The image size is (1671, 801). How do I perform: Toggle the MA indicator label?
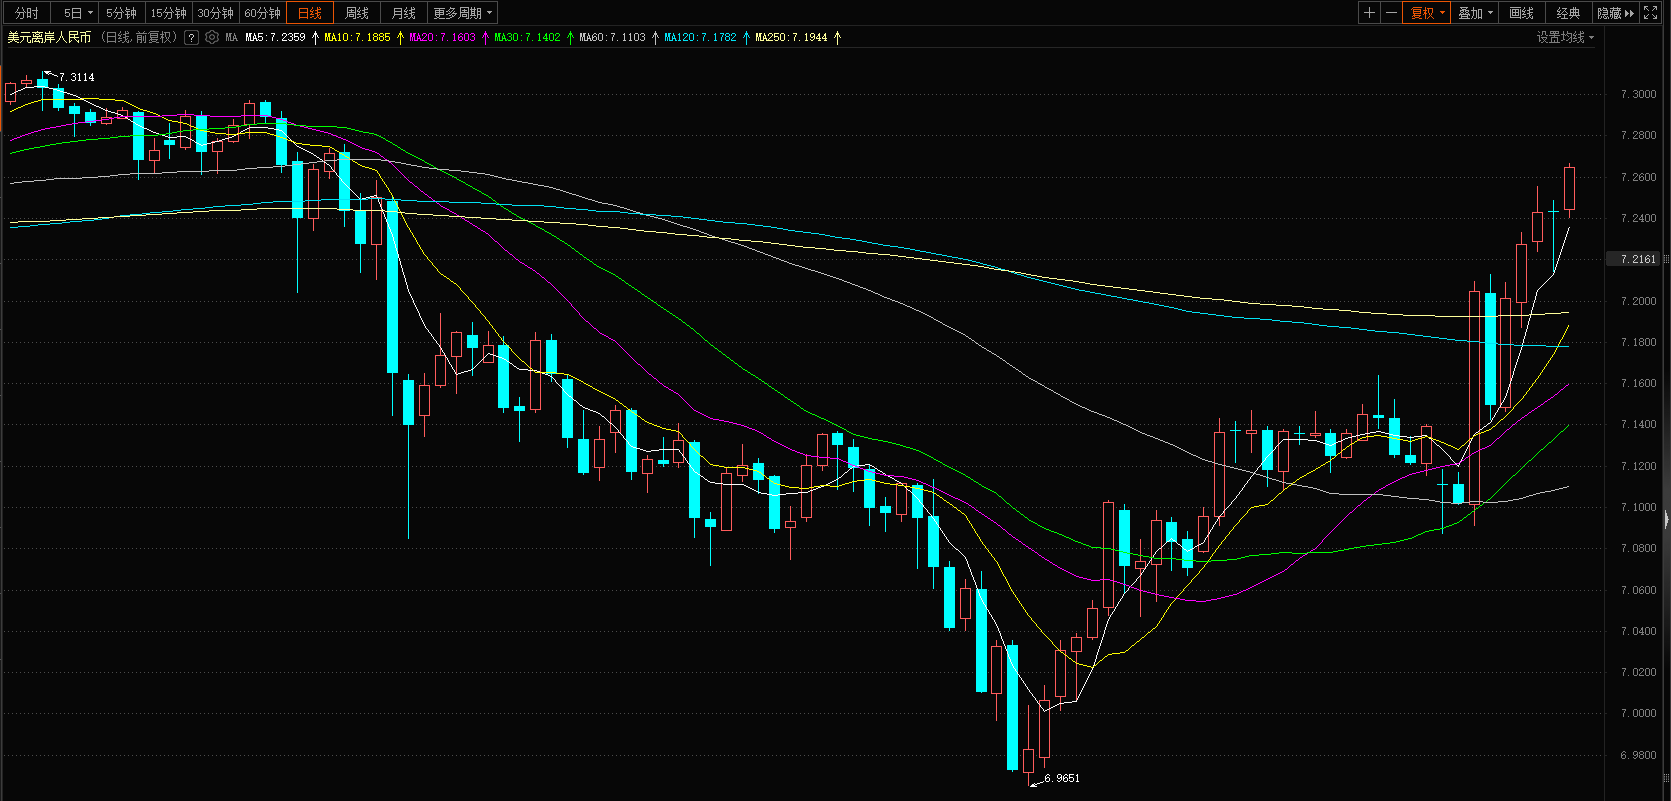coord(231,37)
